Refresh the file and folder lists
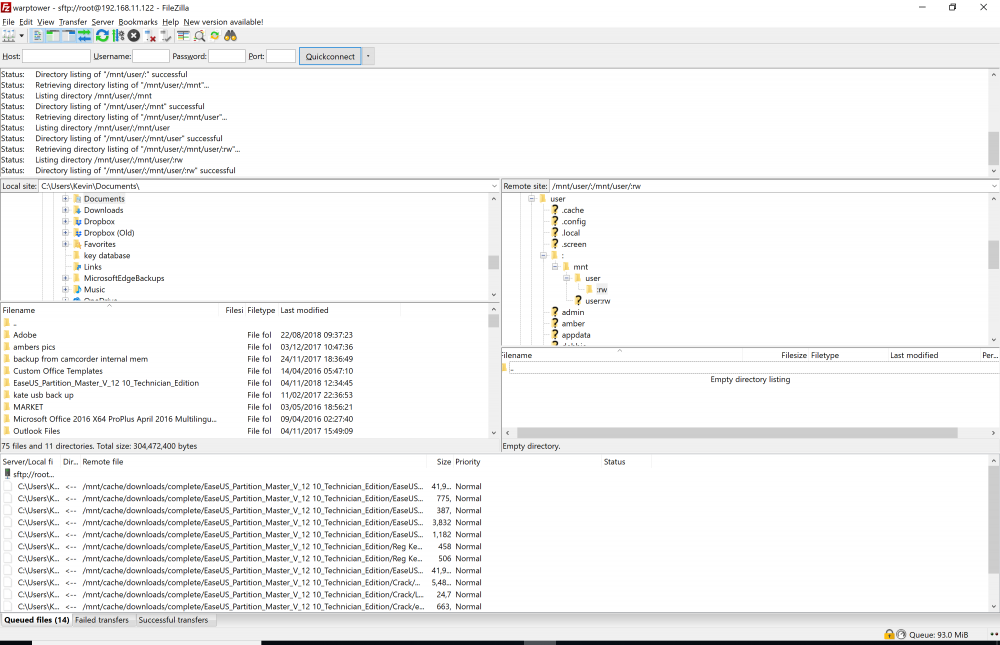This screenshot has width=1000, height=645. pos(102,36)
